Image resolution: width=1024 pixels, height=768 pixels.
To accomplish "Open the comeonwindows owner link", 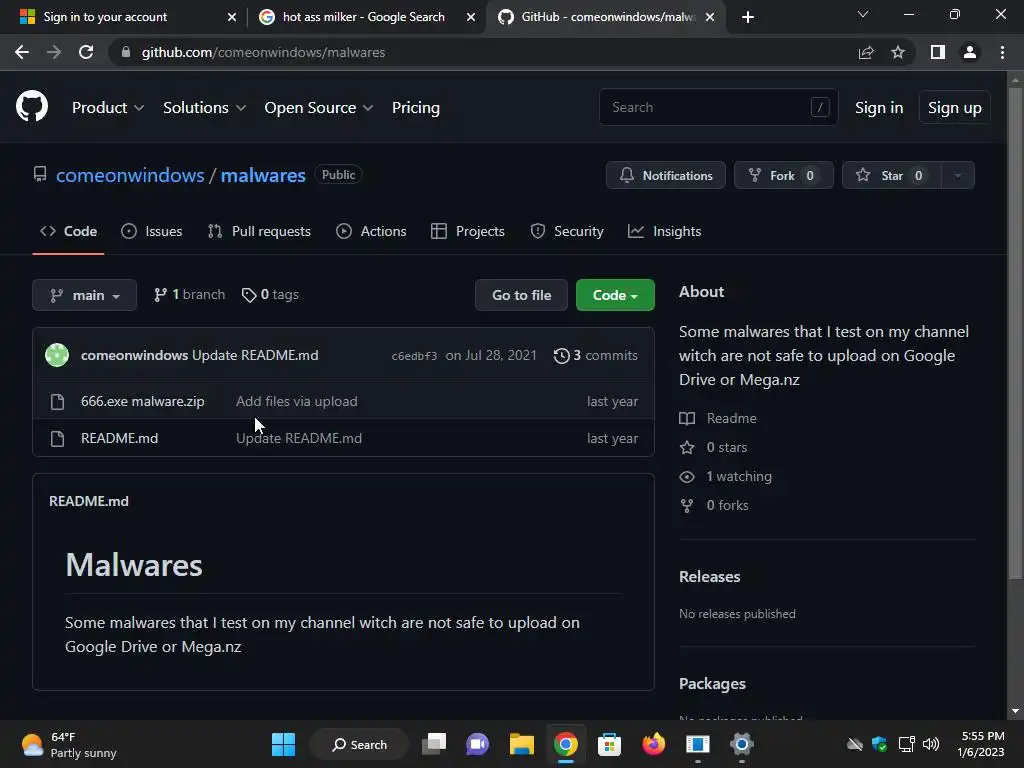I will (130, 175).
